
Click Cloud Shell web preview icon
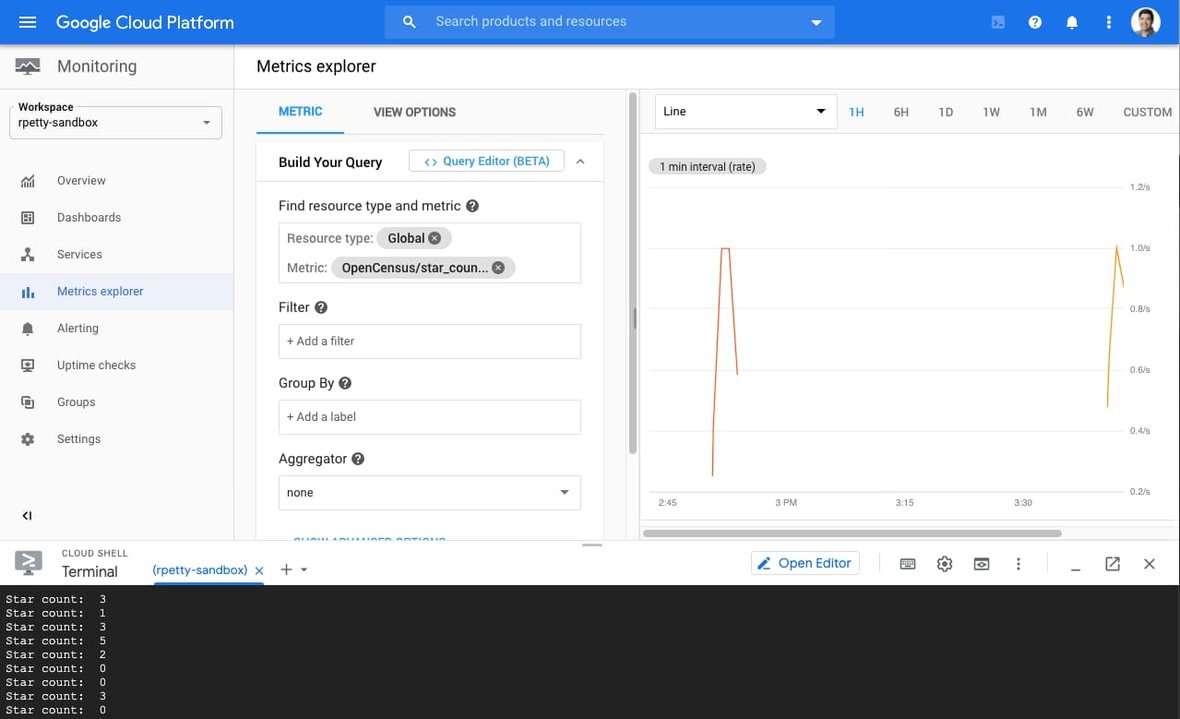coord(981,564)
